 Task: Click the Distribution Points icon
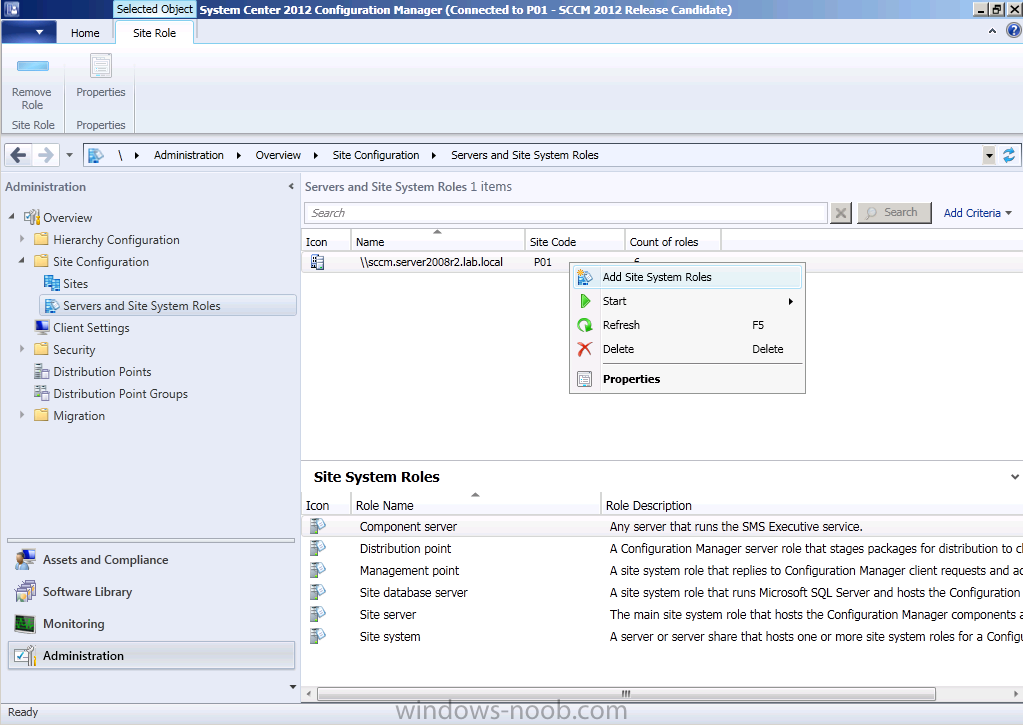coord(42,371)
